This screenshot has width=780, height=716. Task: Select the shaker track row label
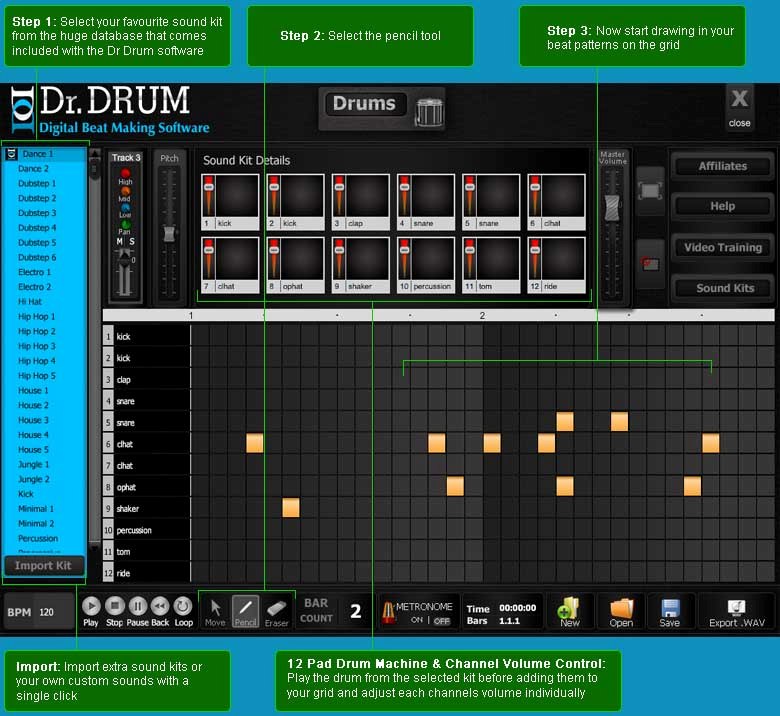pos(146,509)
